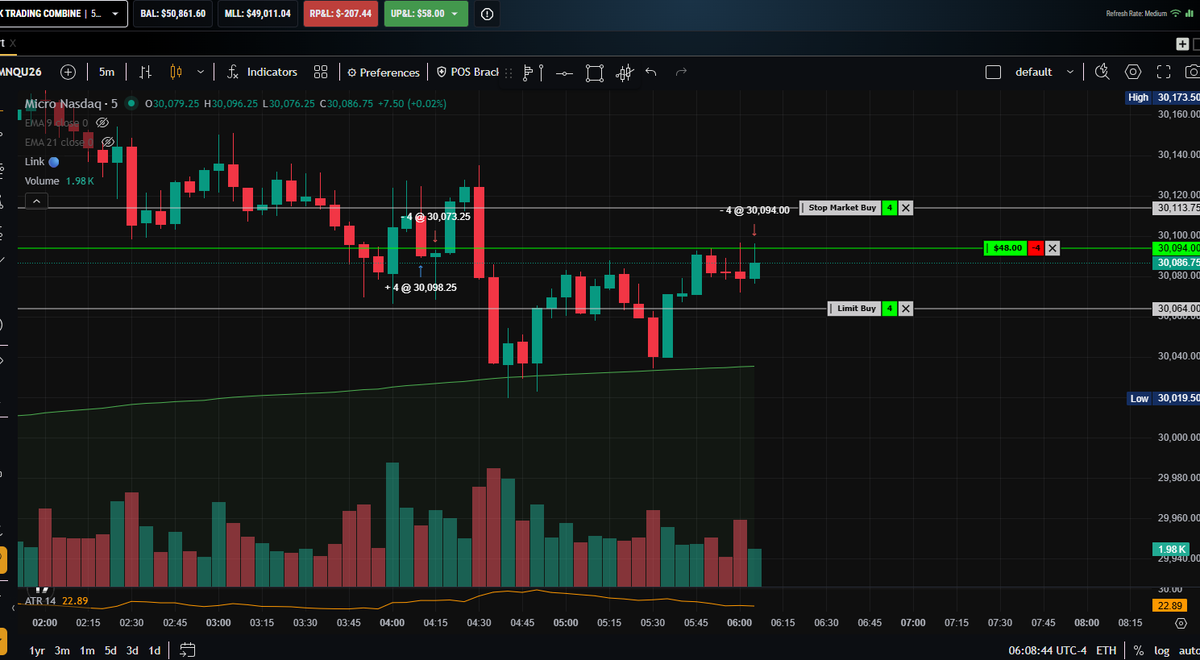Screen dimensions: 1200x660
Task: Open chart Preferences
Action: point(383,72)
